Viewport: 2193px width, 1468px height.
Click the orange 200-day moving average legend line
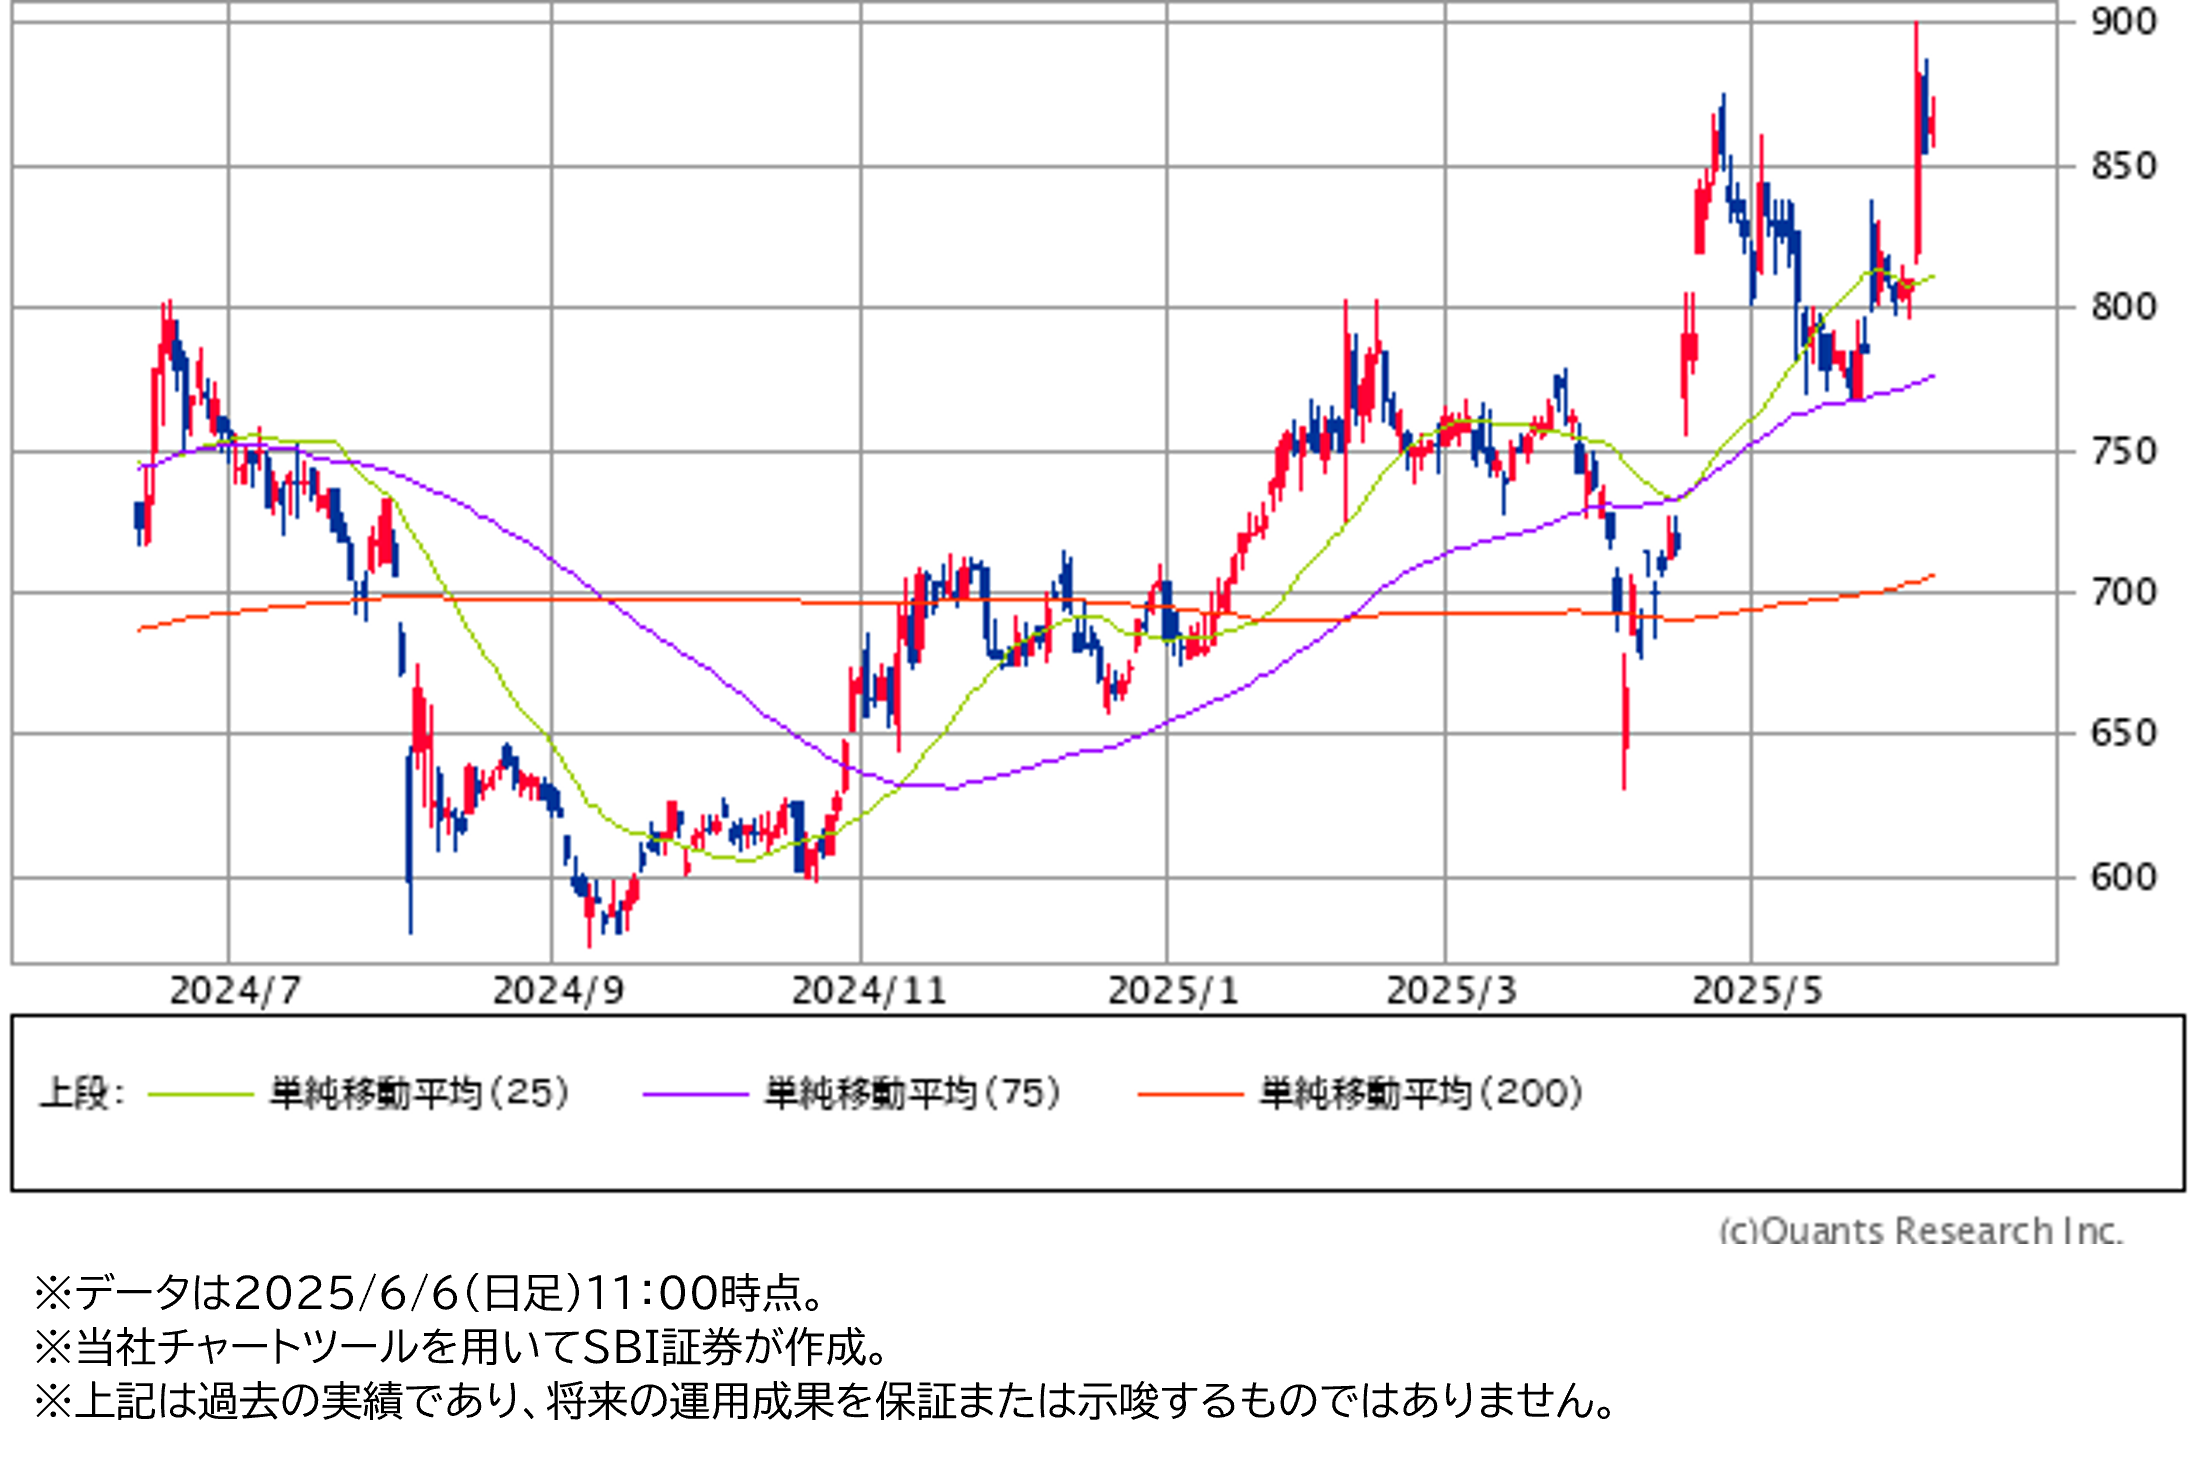[1190, 1095]
